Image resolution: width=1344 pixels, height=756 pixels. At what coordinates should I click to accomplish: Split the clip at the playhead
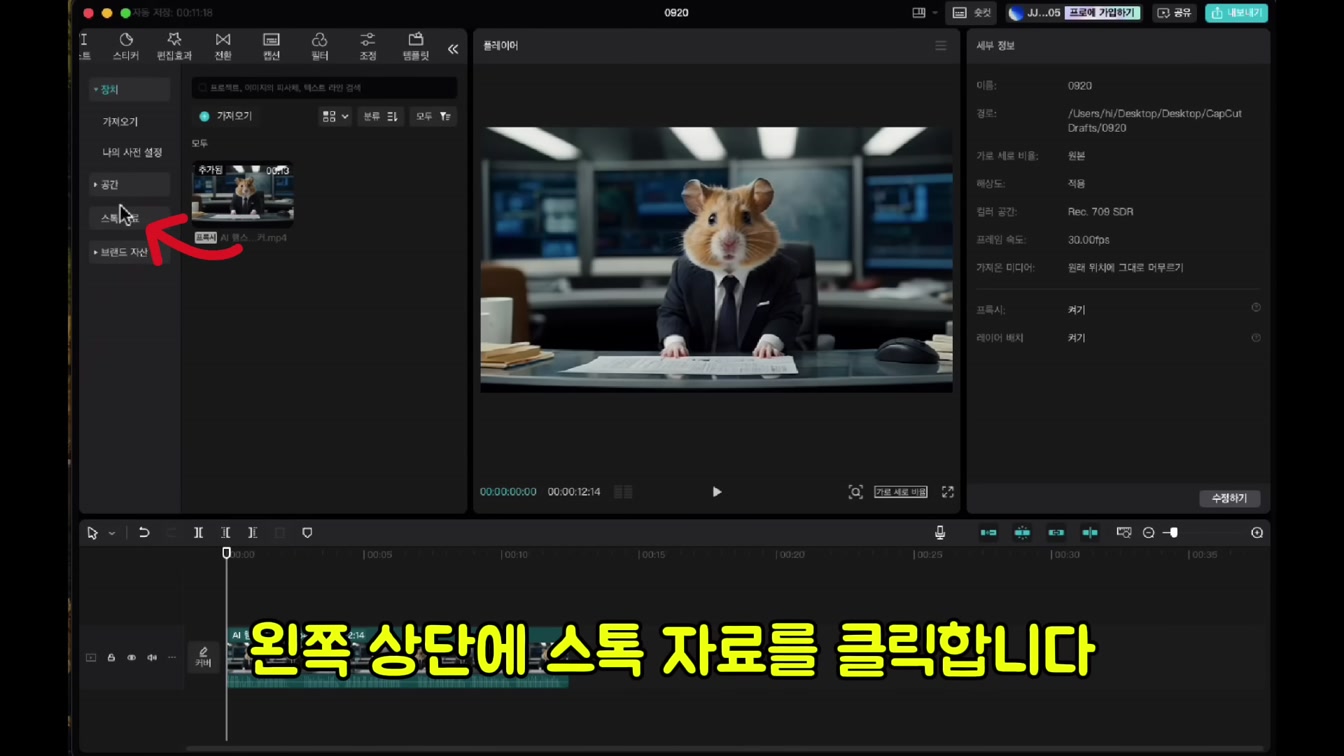tap(198, 533)
